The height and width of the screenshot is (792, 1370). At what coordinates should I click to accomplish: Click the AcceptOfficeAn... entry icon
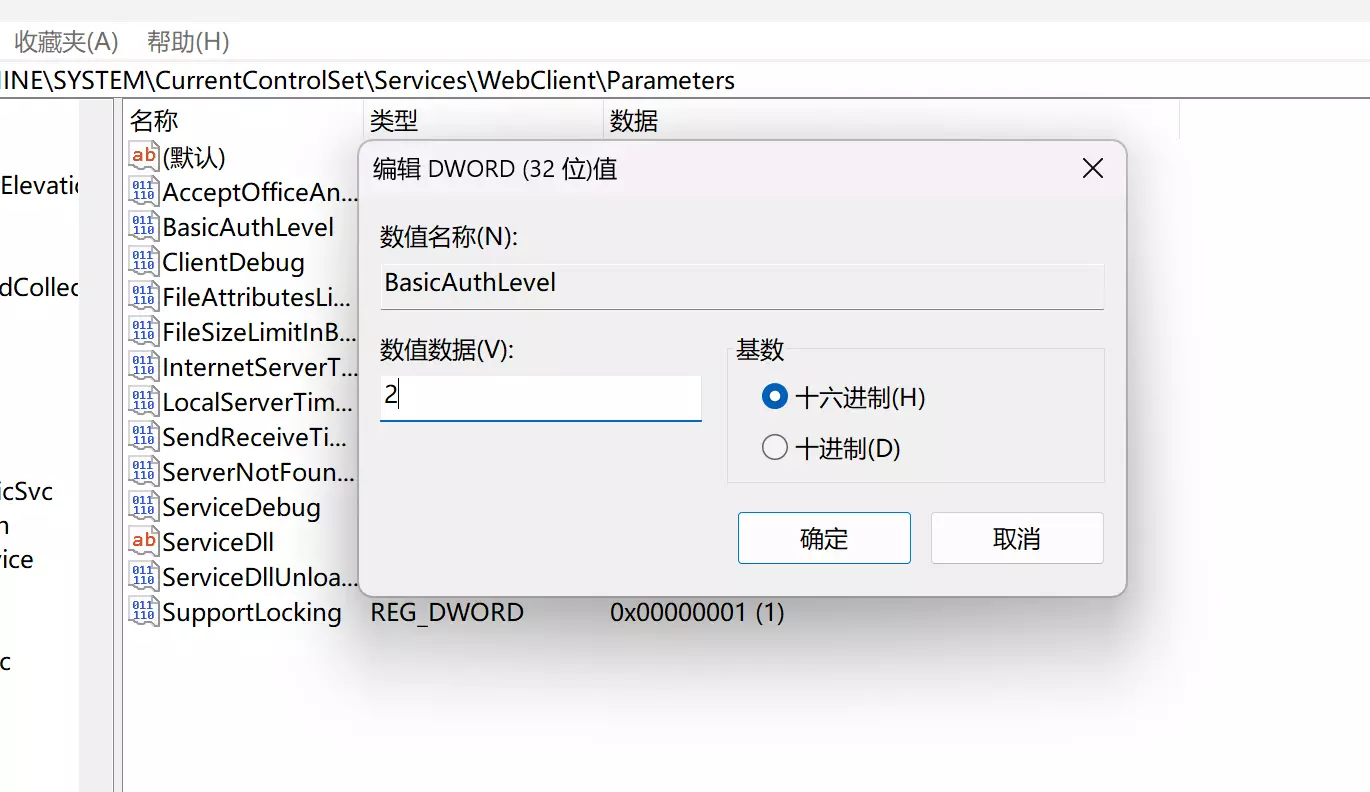(x=143, y=192)
